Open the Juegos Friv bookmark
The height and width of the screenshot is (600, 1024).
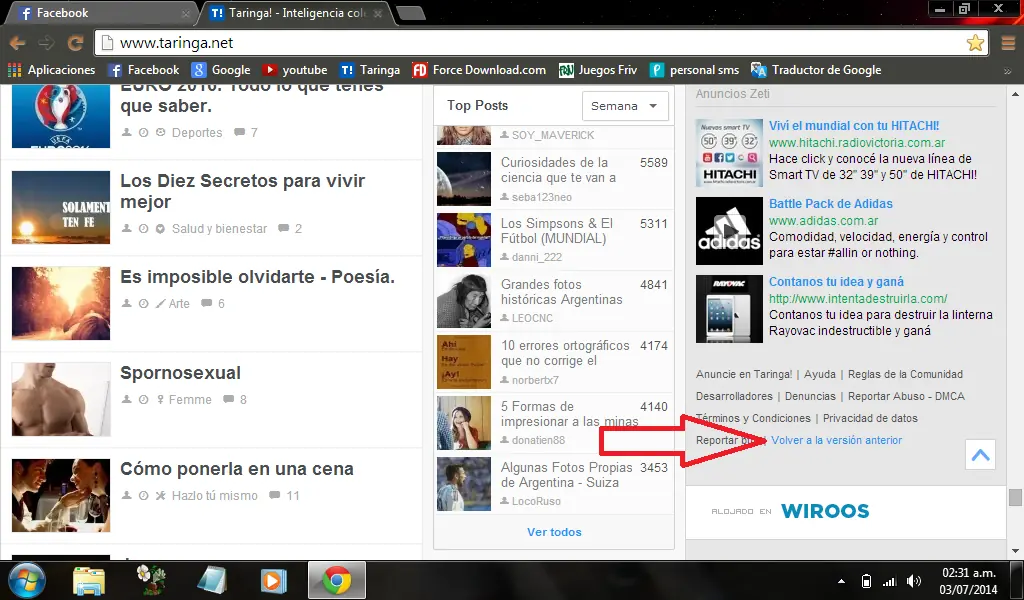598,70
